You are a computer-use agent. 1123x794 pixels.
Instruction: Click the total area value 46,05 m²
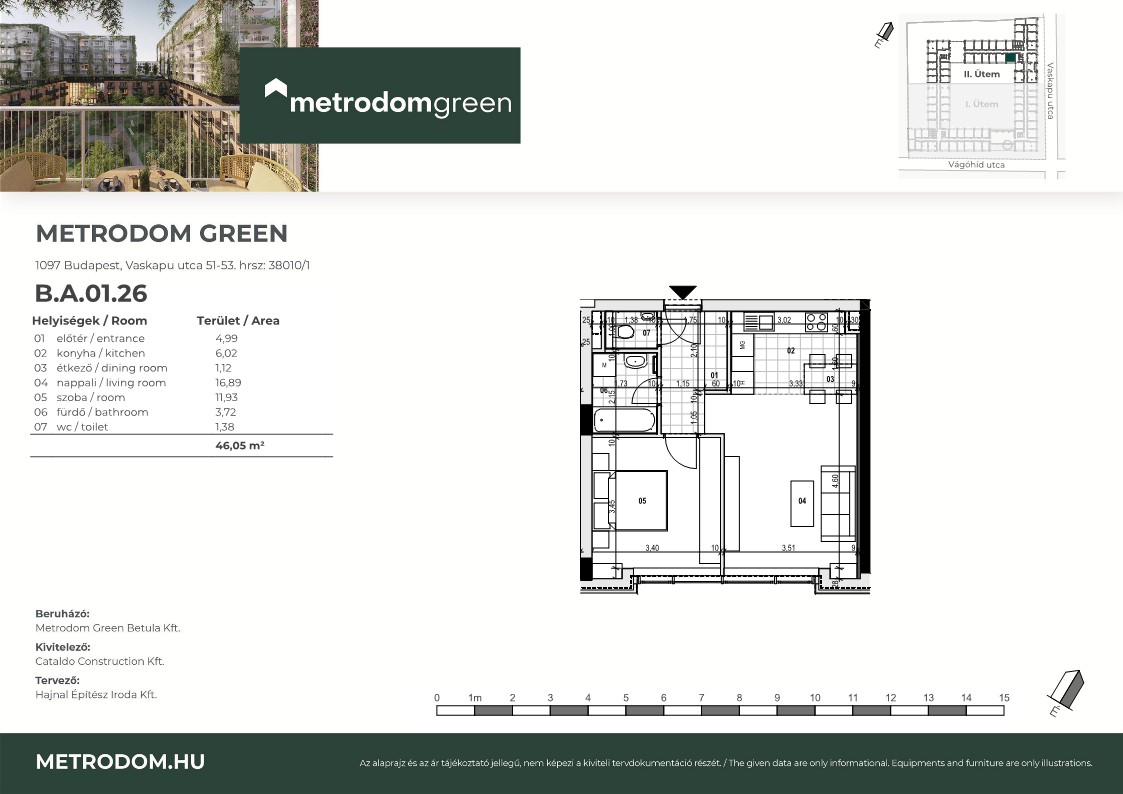pyautogui.click(x=239, y=448)
